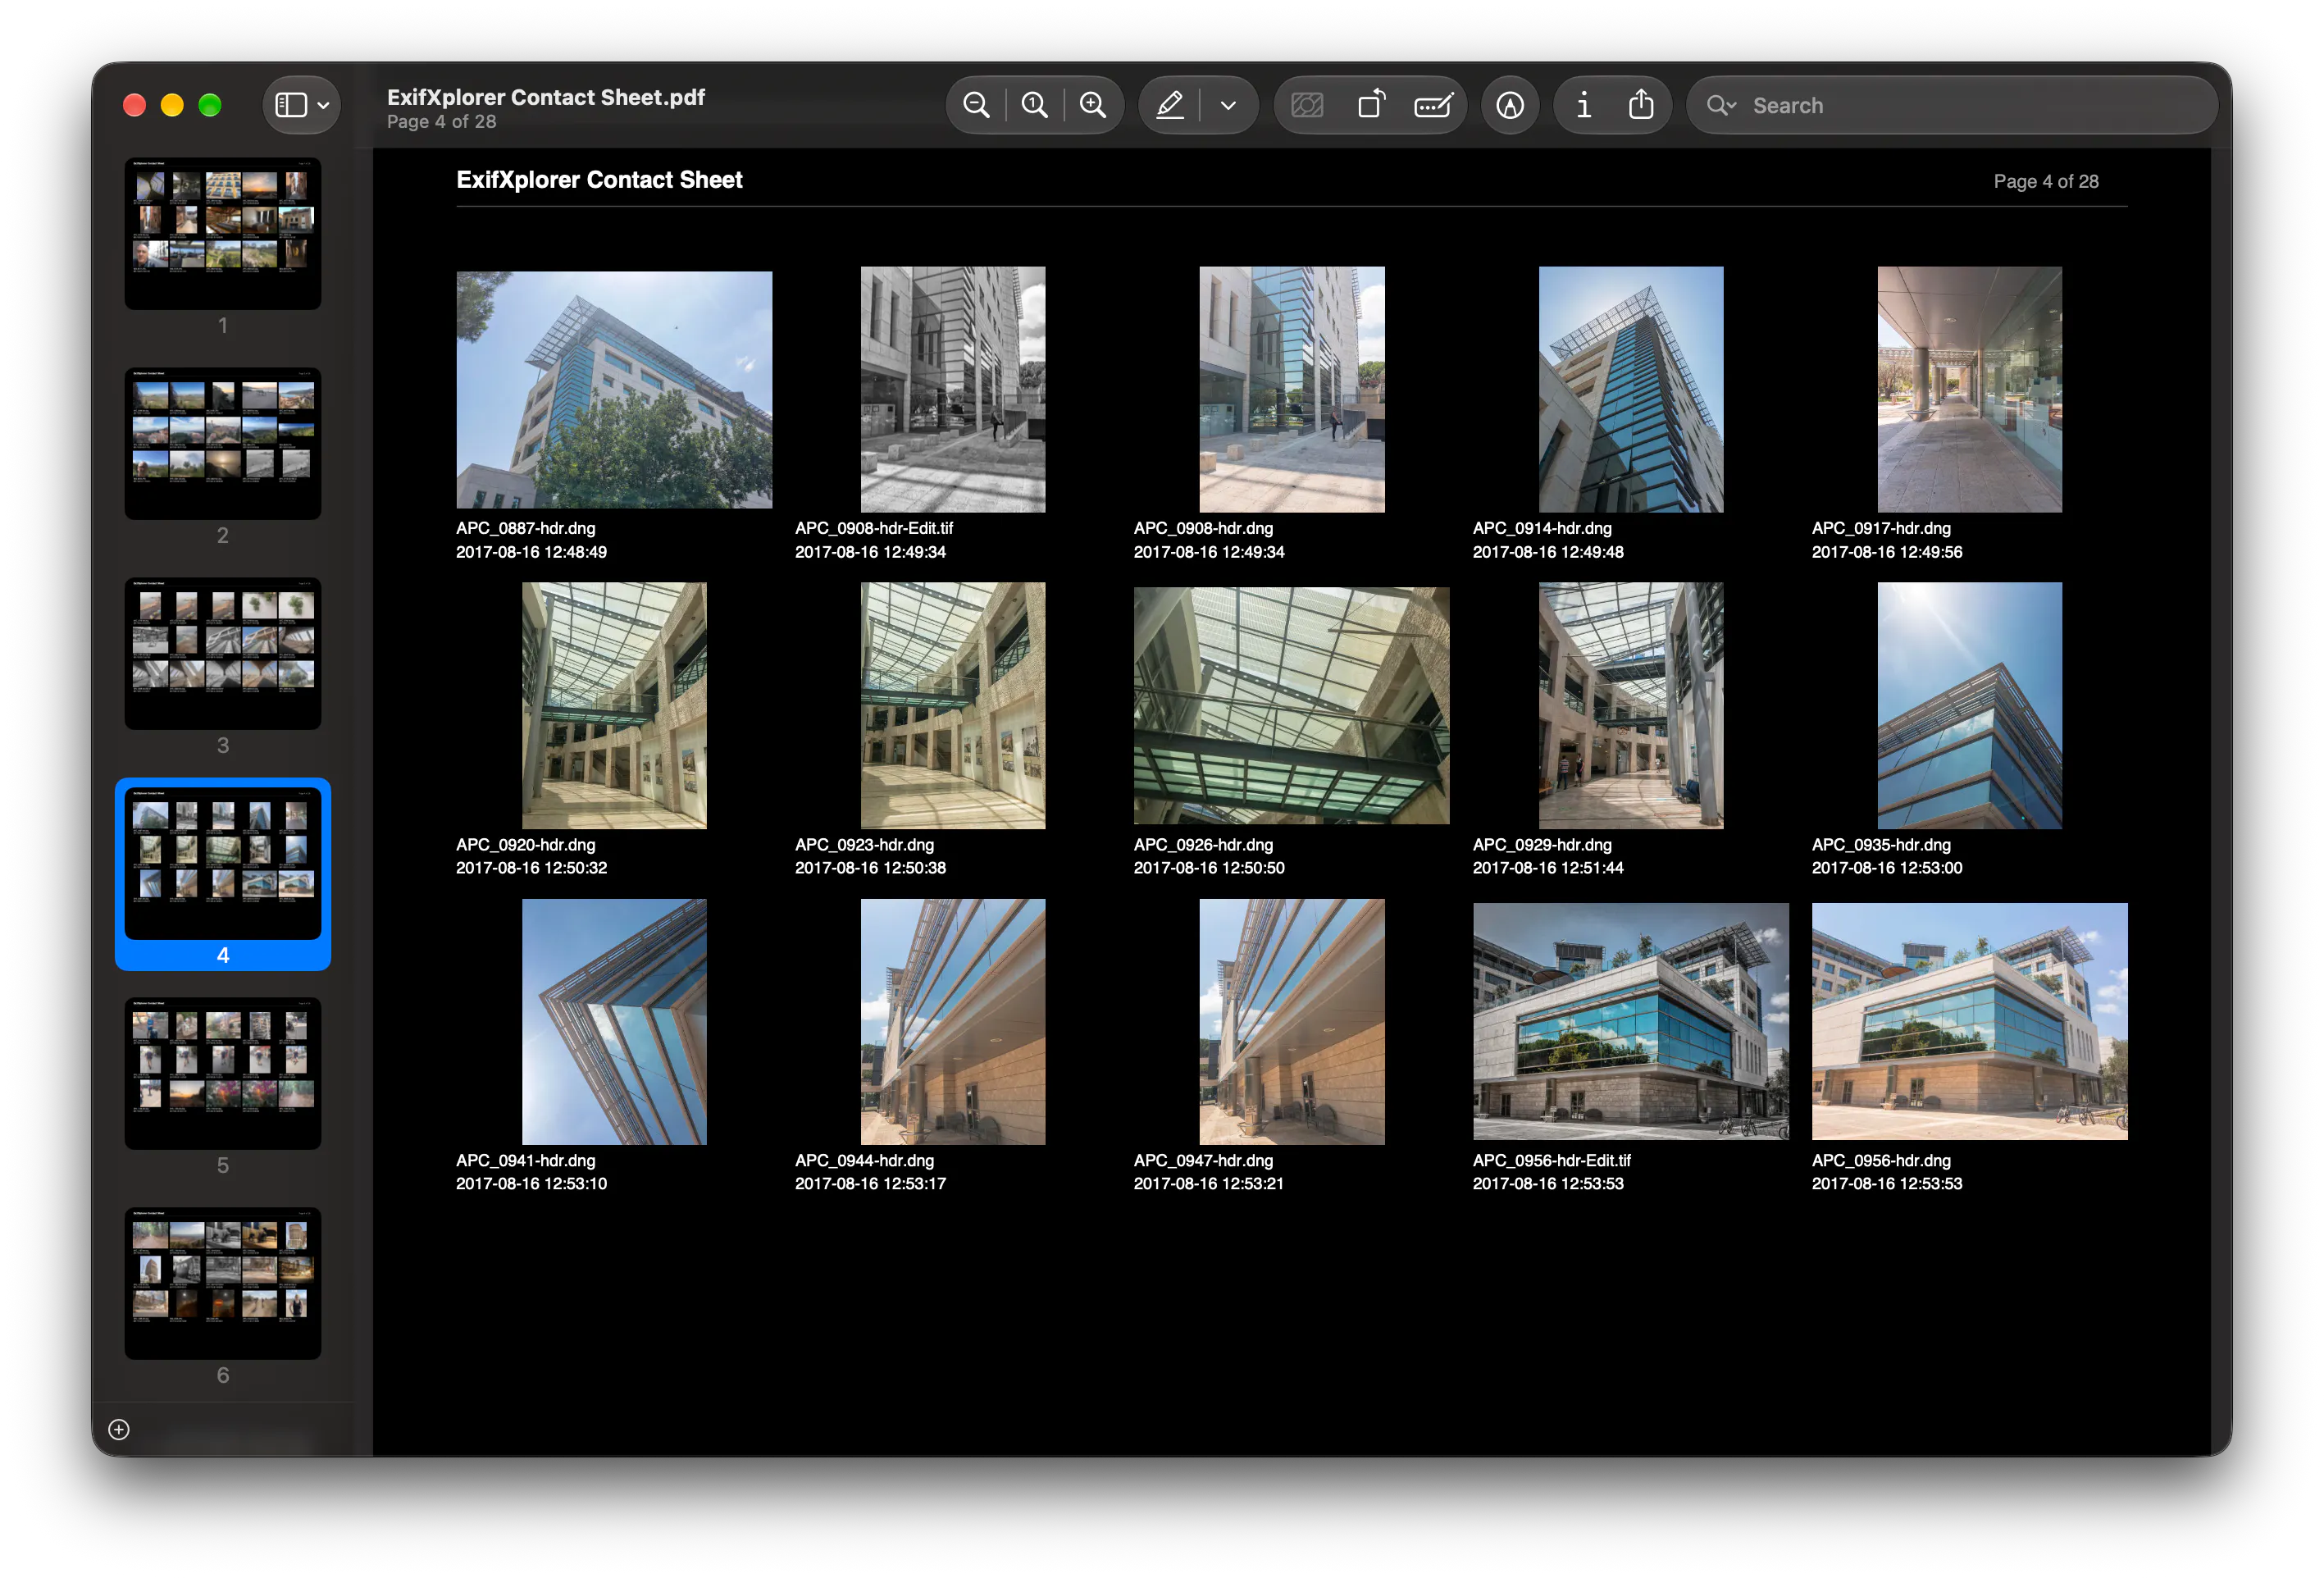Click the APC_0908-hdr-Edit.tif black-and-white photo
The width and height of the screenshot is (2324, 1578).
(953, 389)
